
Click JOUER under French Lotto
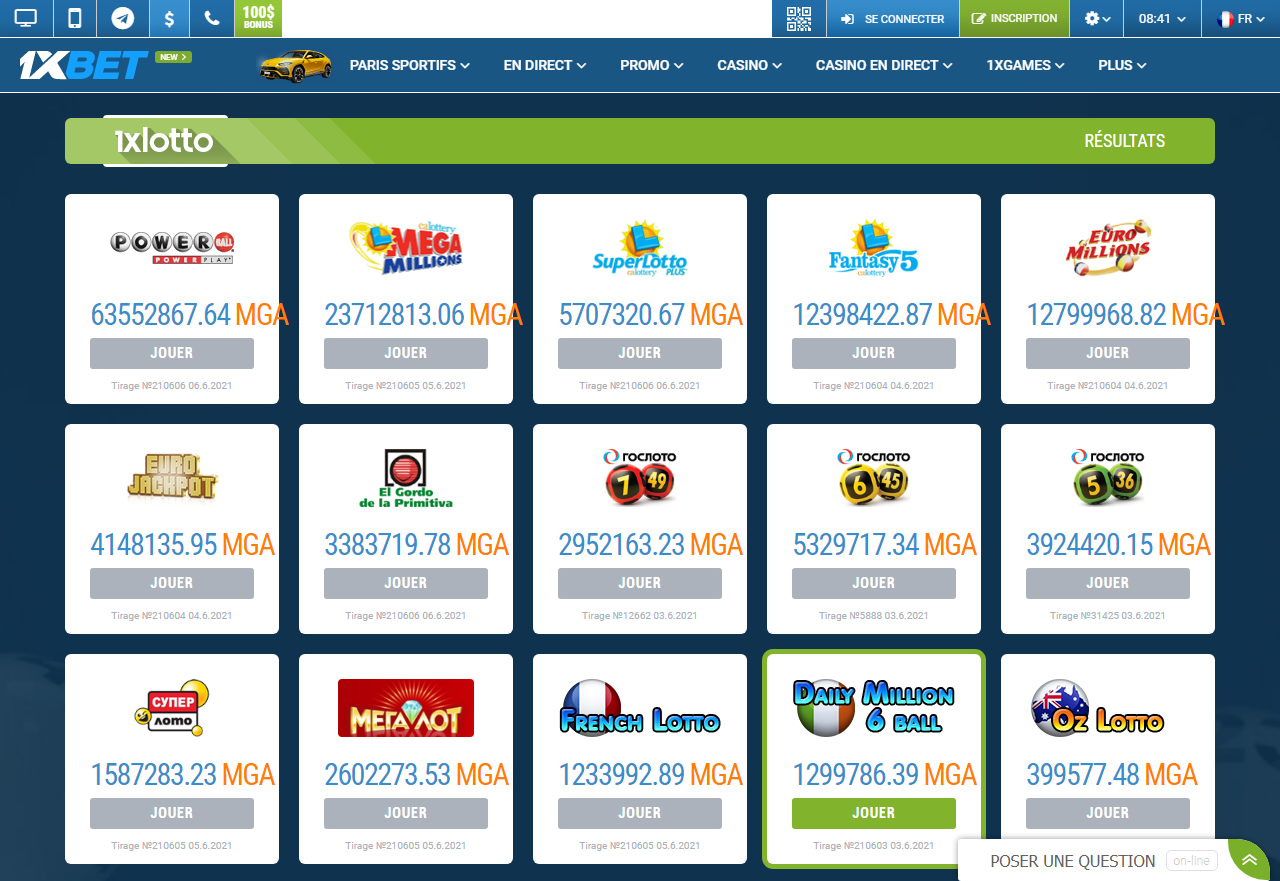pyautogui.click(x=640, y=813)
